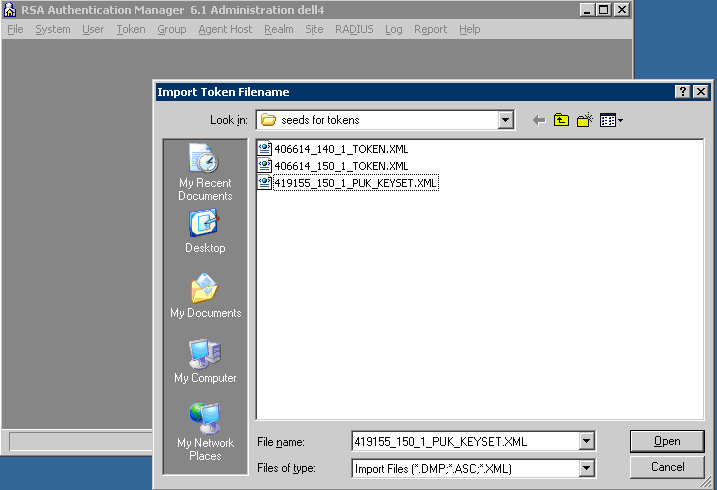Open My Documents in places bar

pyautogui.click(x=205, y=296)
